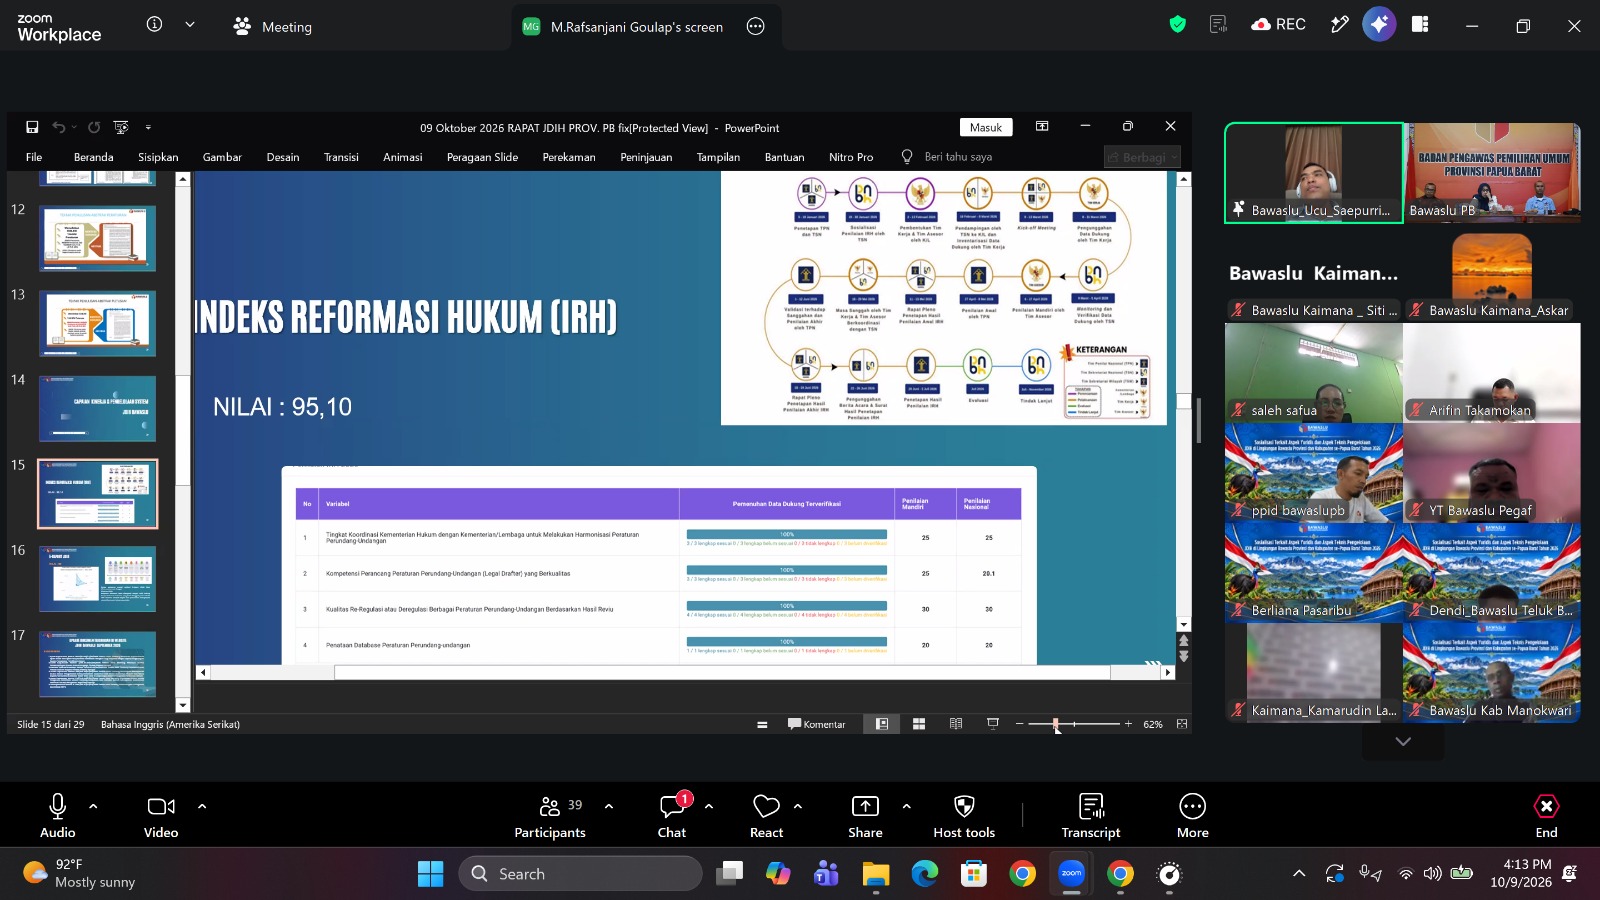Viewport: 1600px width, 900px height.
Task: Open Host tools shield menu
Action: tap(964, 815)
